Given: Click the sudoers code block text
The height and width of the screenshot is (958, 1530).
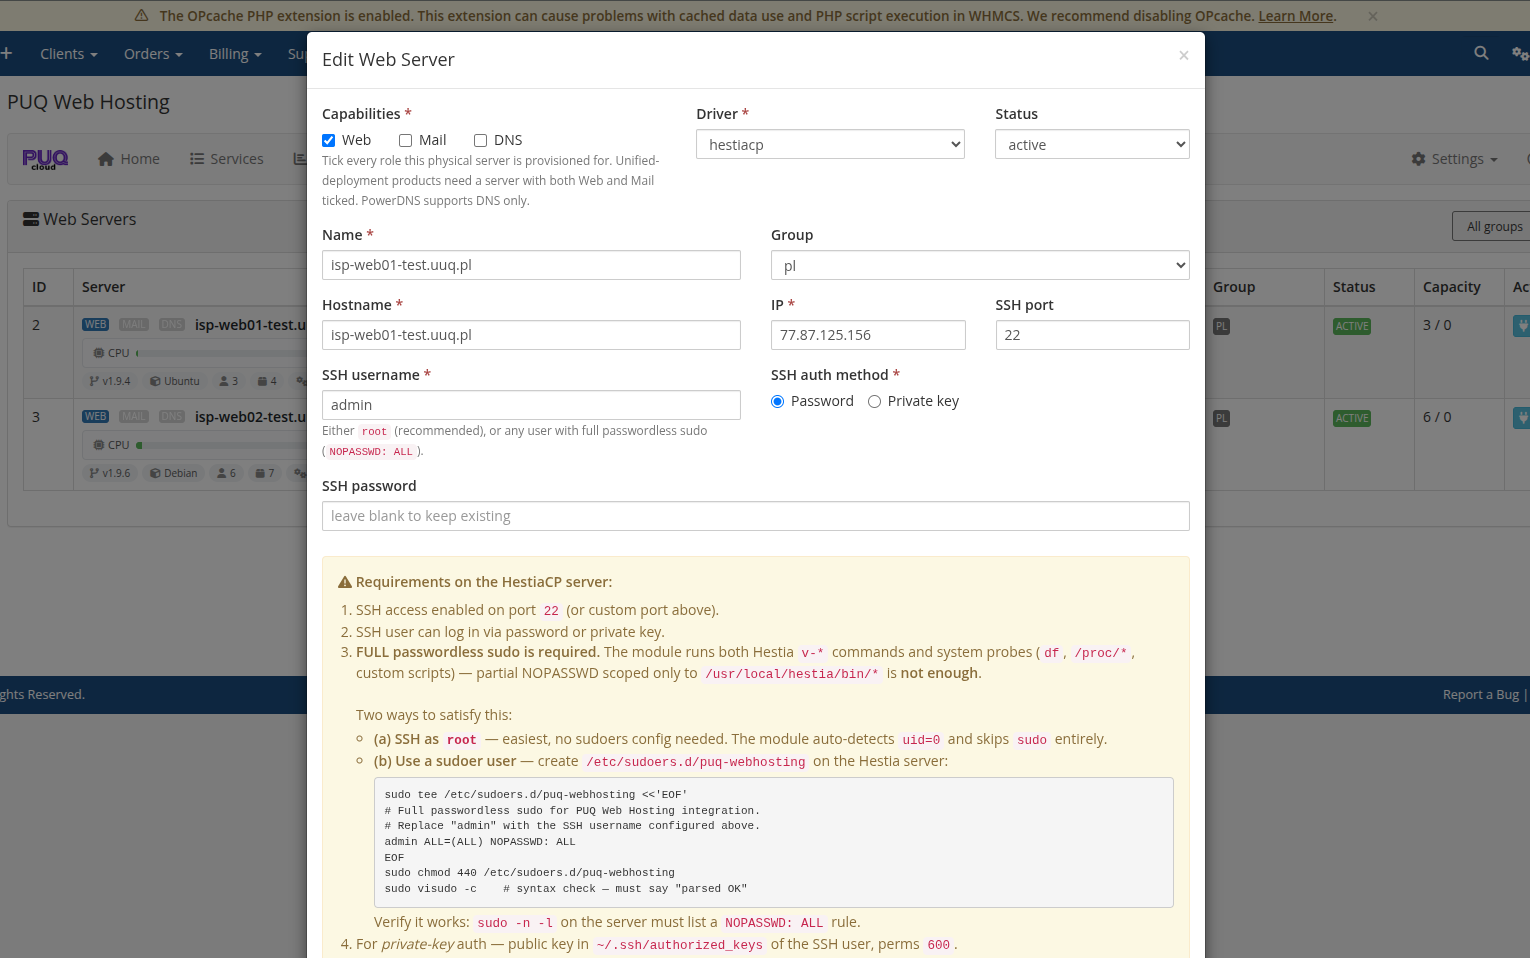Looking at the screenshot, I should tap(773, 842).
